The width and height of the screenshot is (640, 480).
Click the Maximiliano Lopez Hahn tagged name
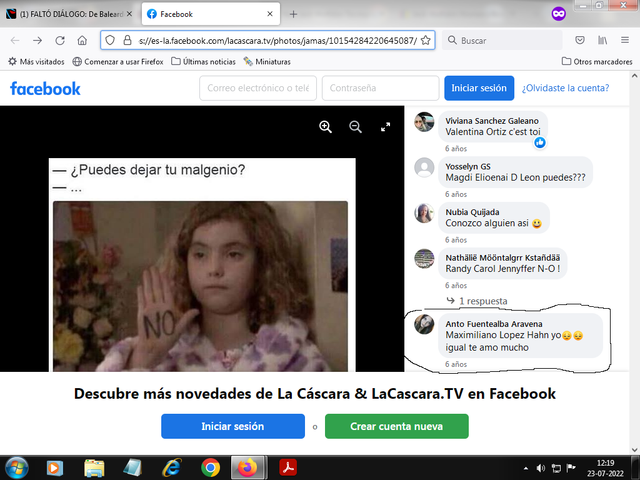pyautogui.click(x=497, y=335)
